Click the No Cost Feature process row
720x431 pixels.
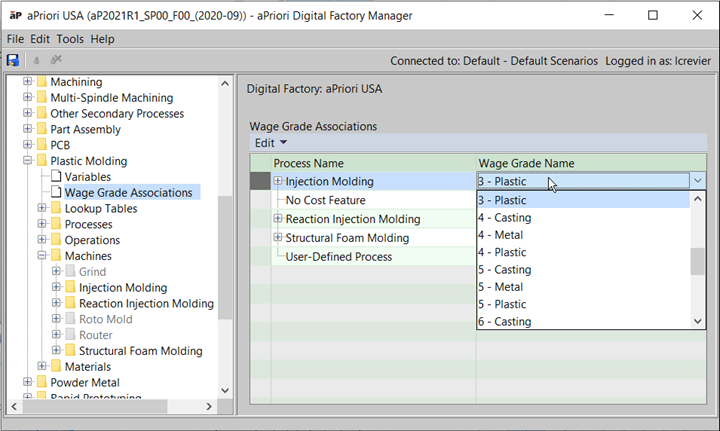point(373,200)
